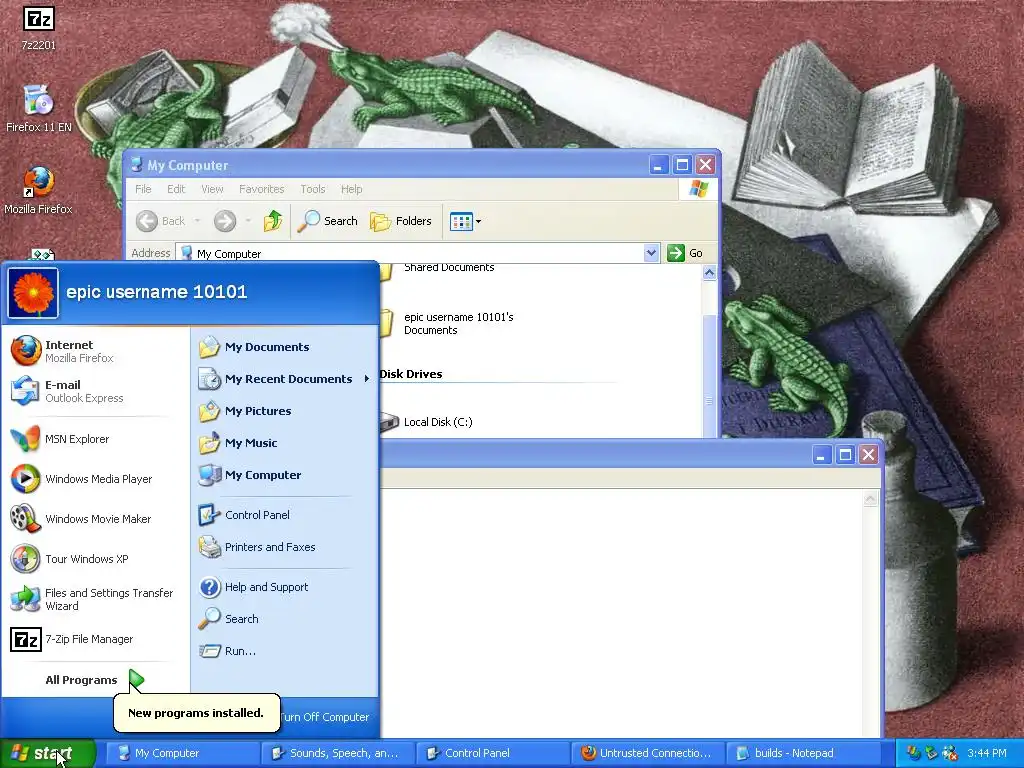
Task: Click the New programs installed balloon
Action: pos(197,712)
